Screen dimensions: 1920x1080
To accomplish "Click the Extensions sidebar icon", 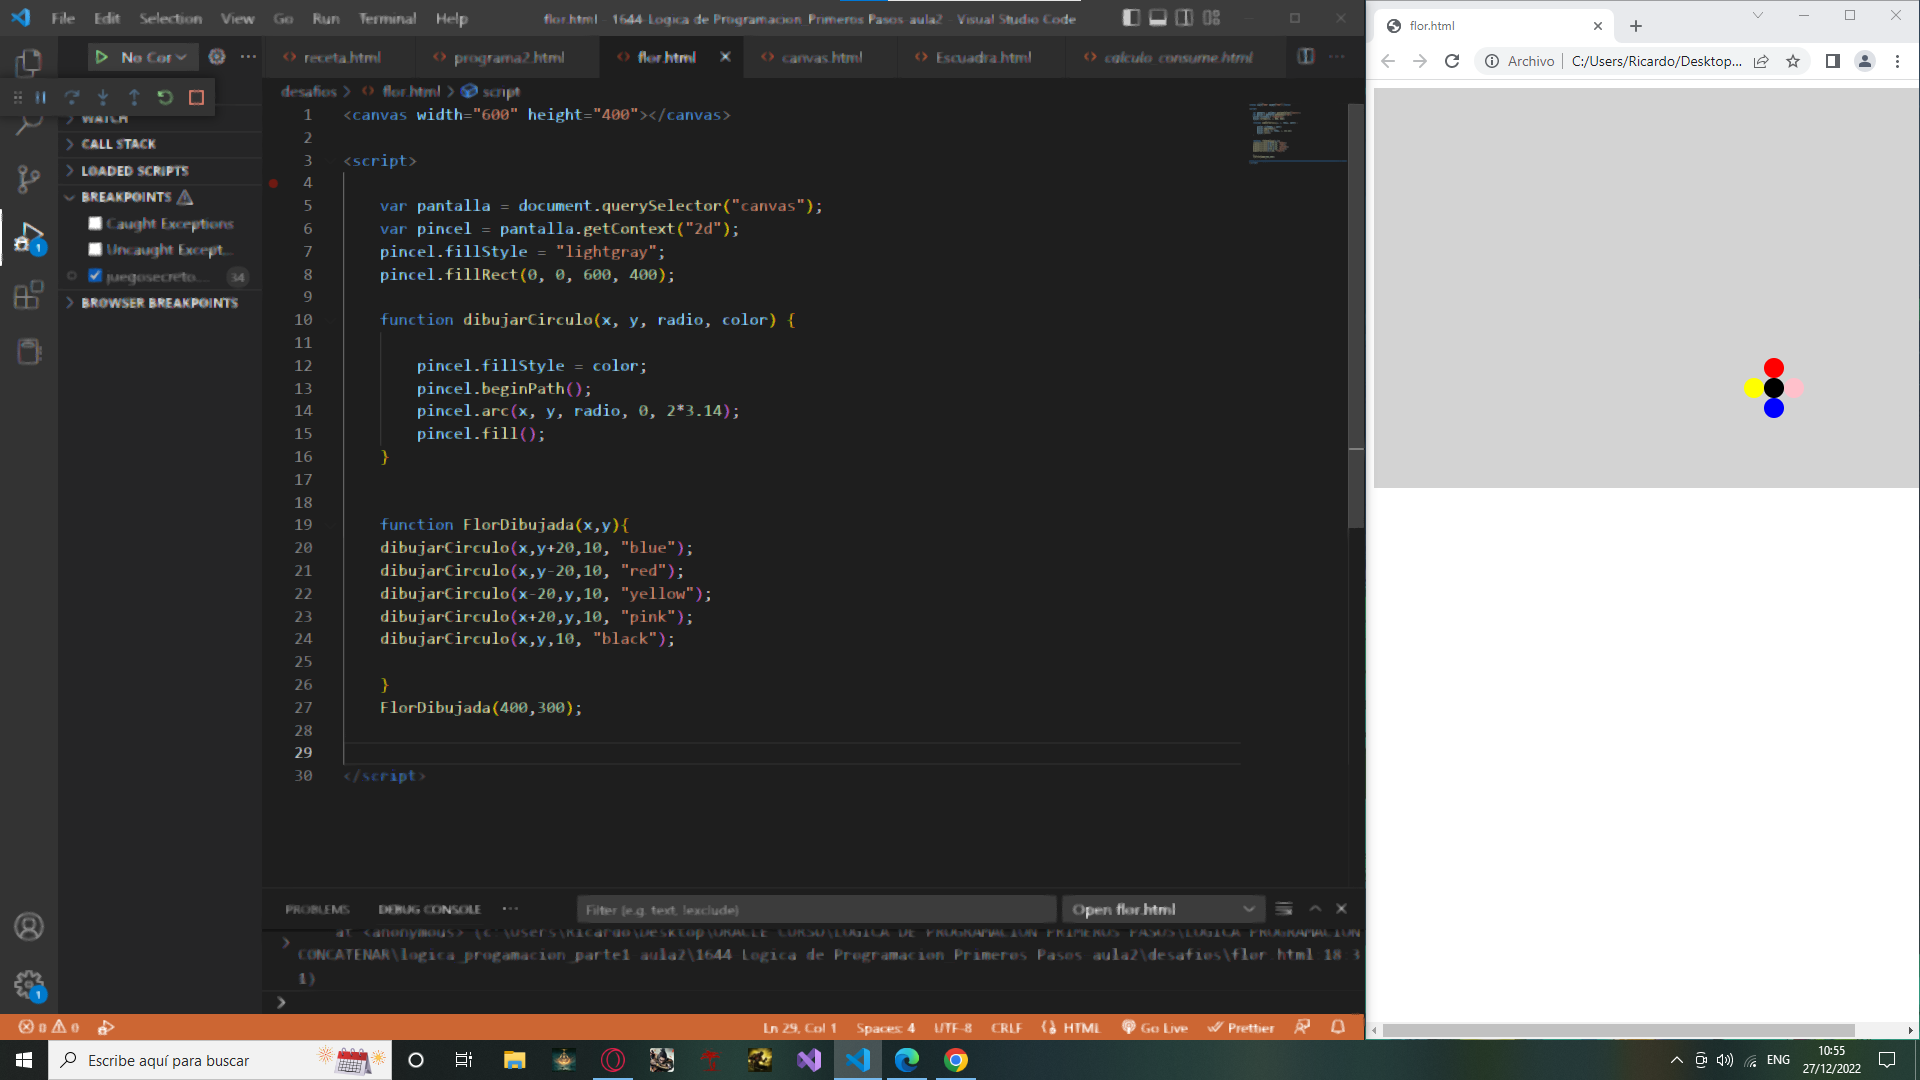I will click(29, 295).
